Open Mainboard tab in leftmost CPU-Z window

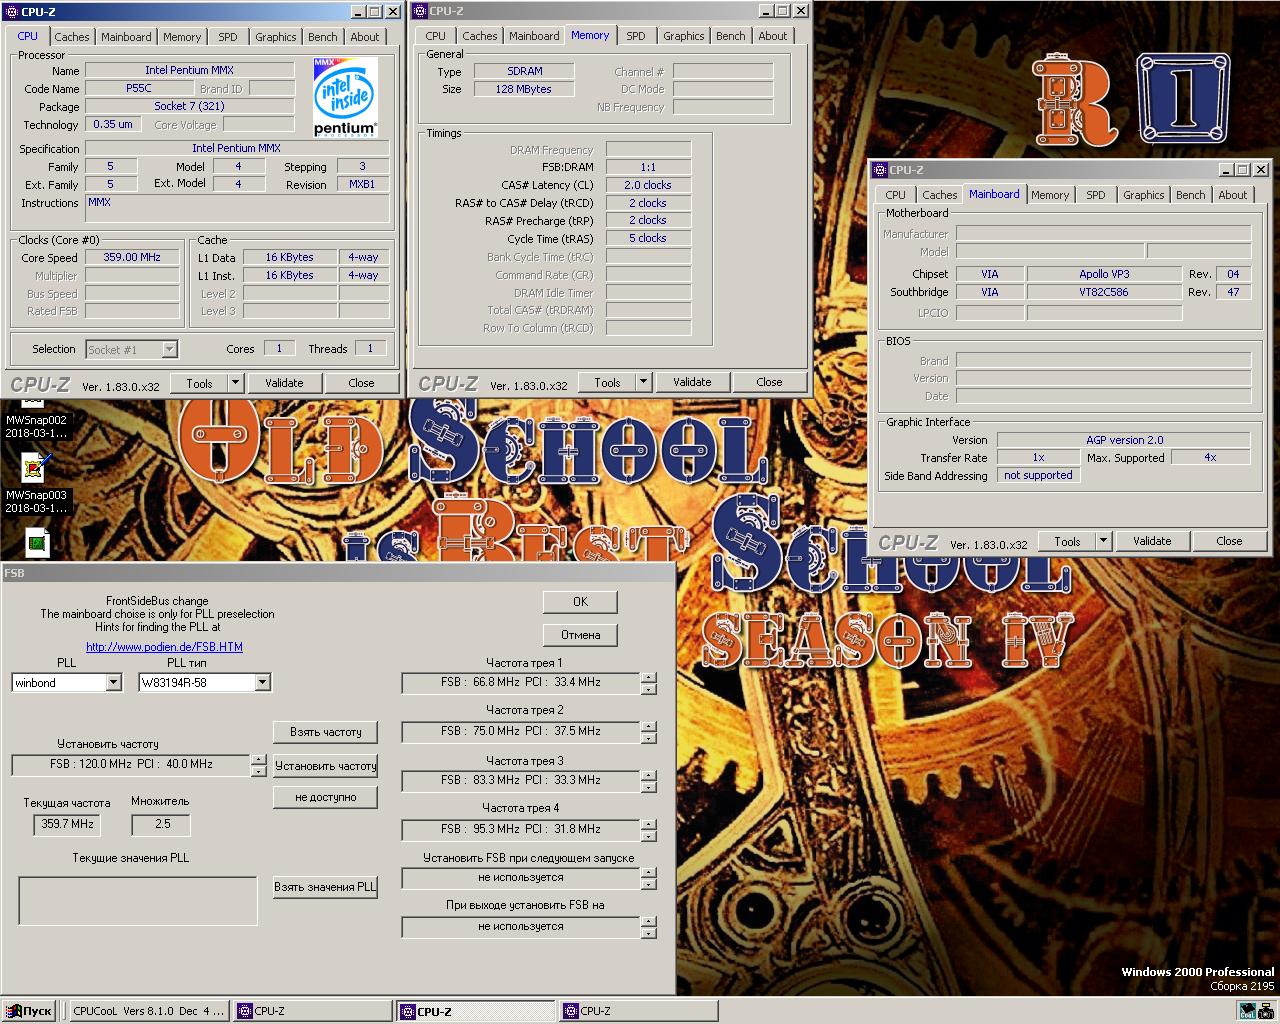[x=126, y=37]
